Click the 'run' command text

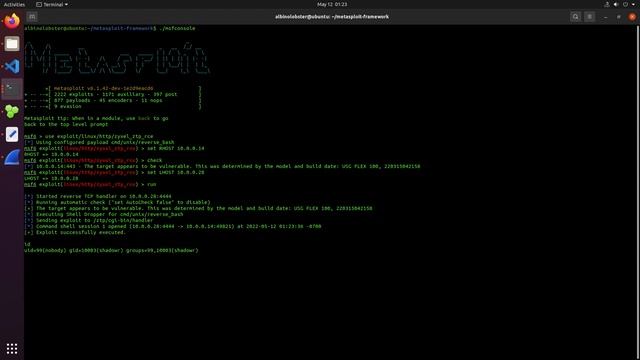pos(151,184)
